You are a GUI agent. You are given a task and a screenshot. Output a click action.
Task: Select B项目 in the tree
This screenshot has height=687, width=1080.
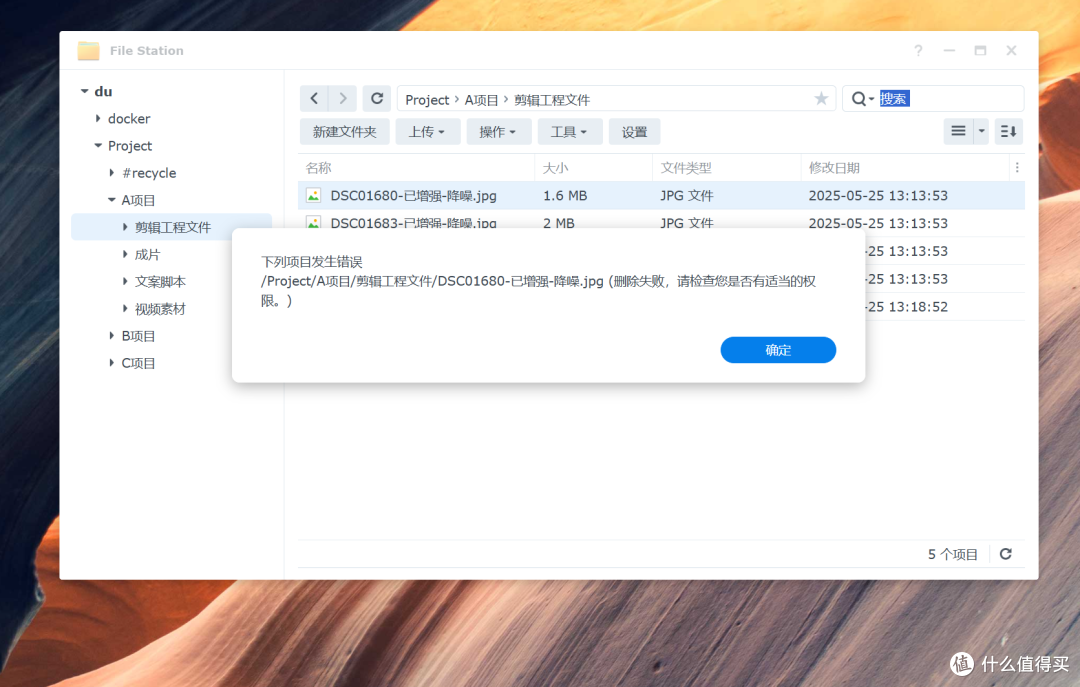pyautogui.click(x=138, y=336)
